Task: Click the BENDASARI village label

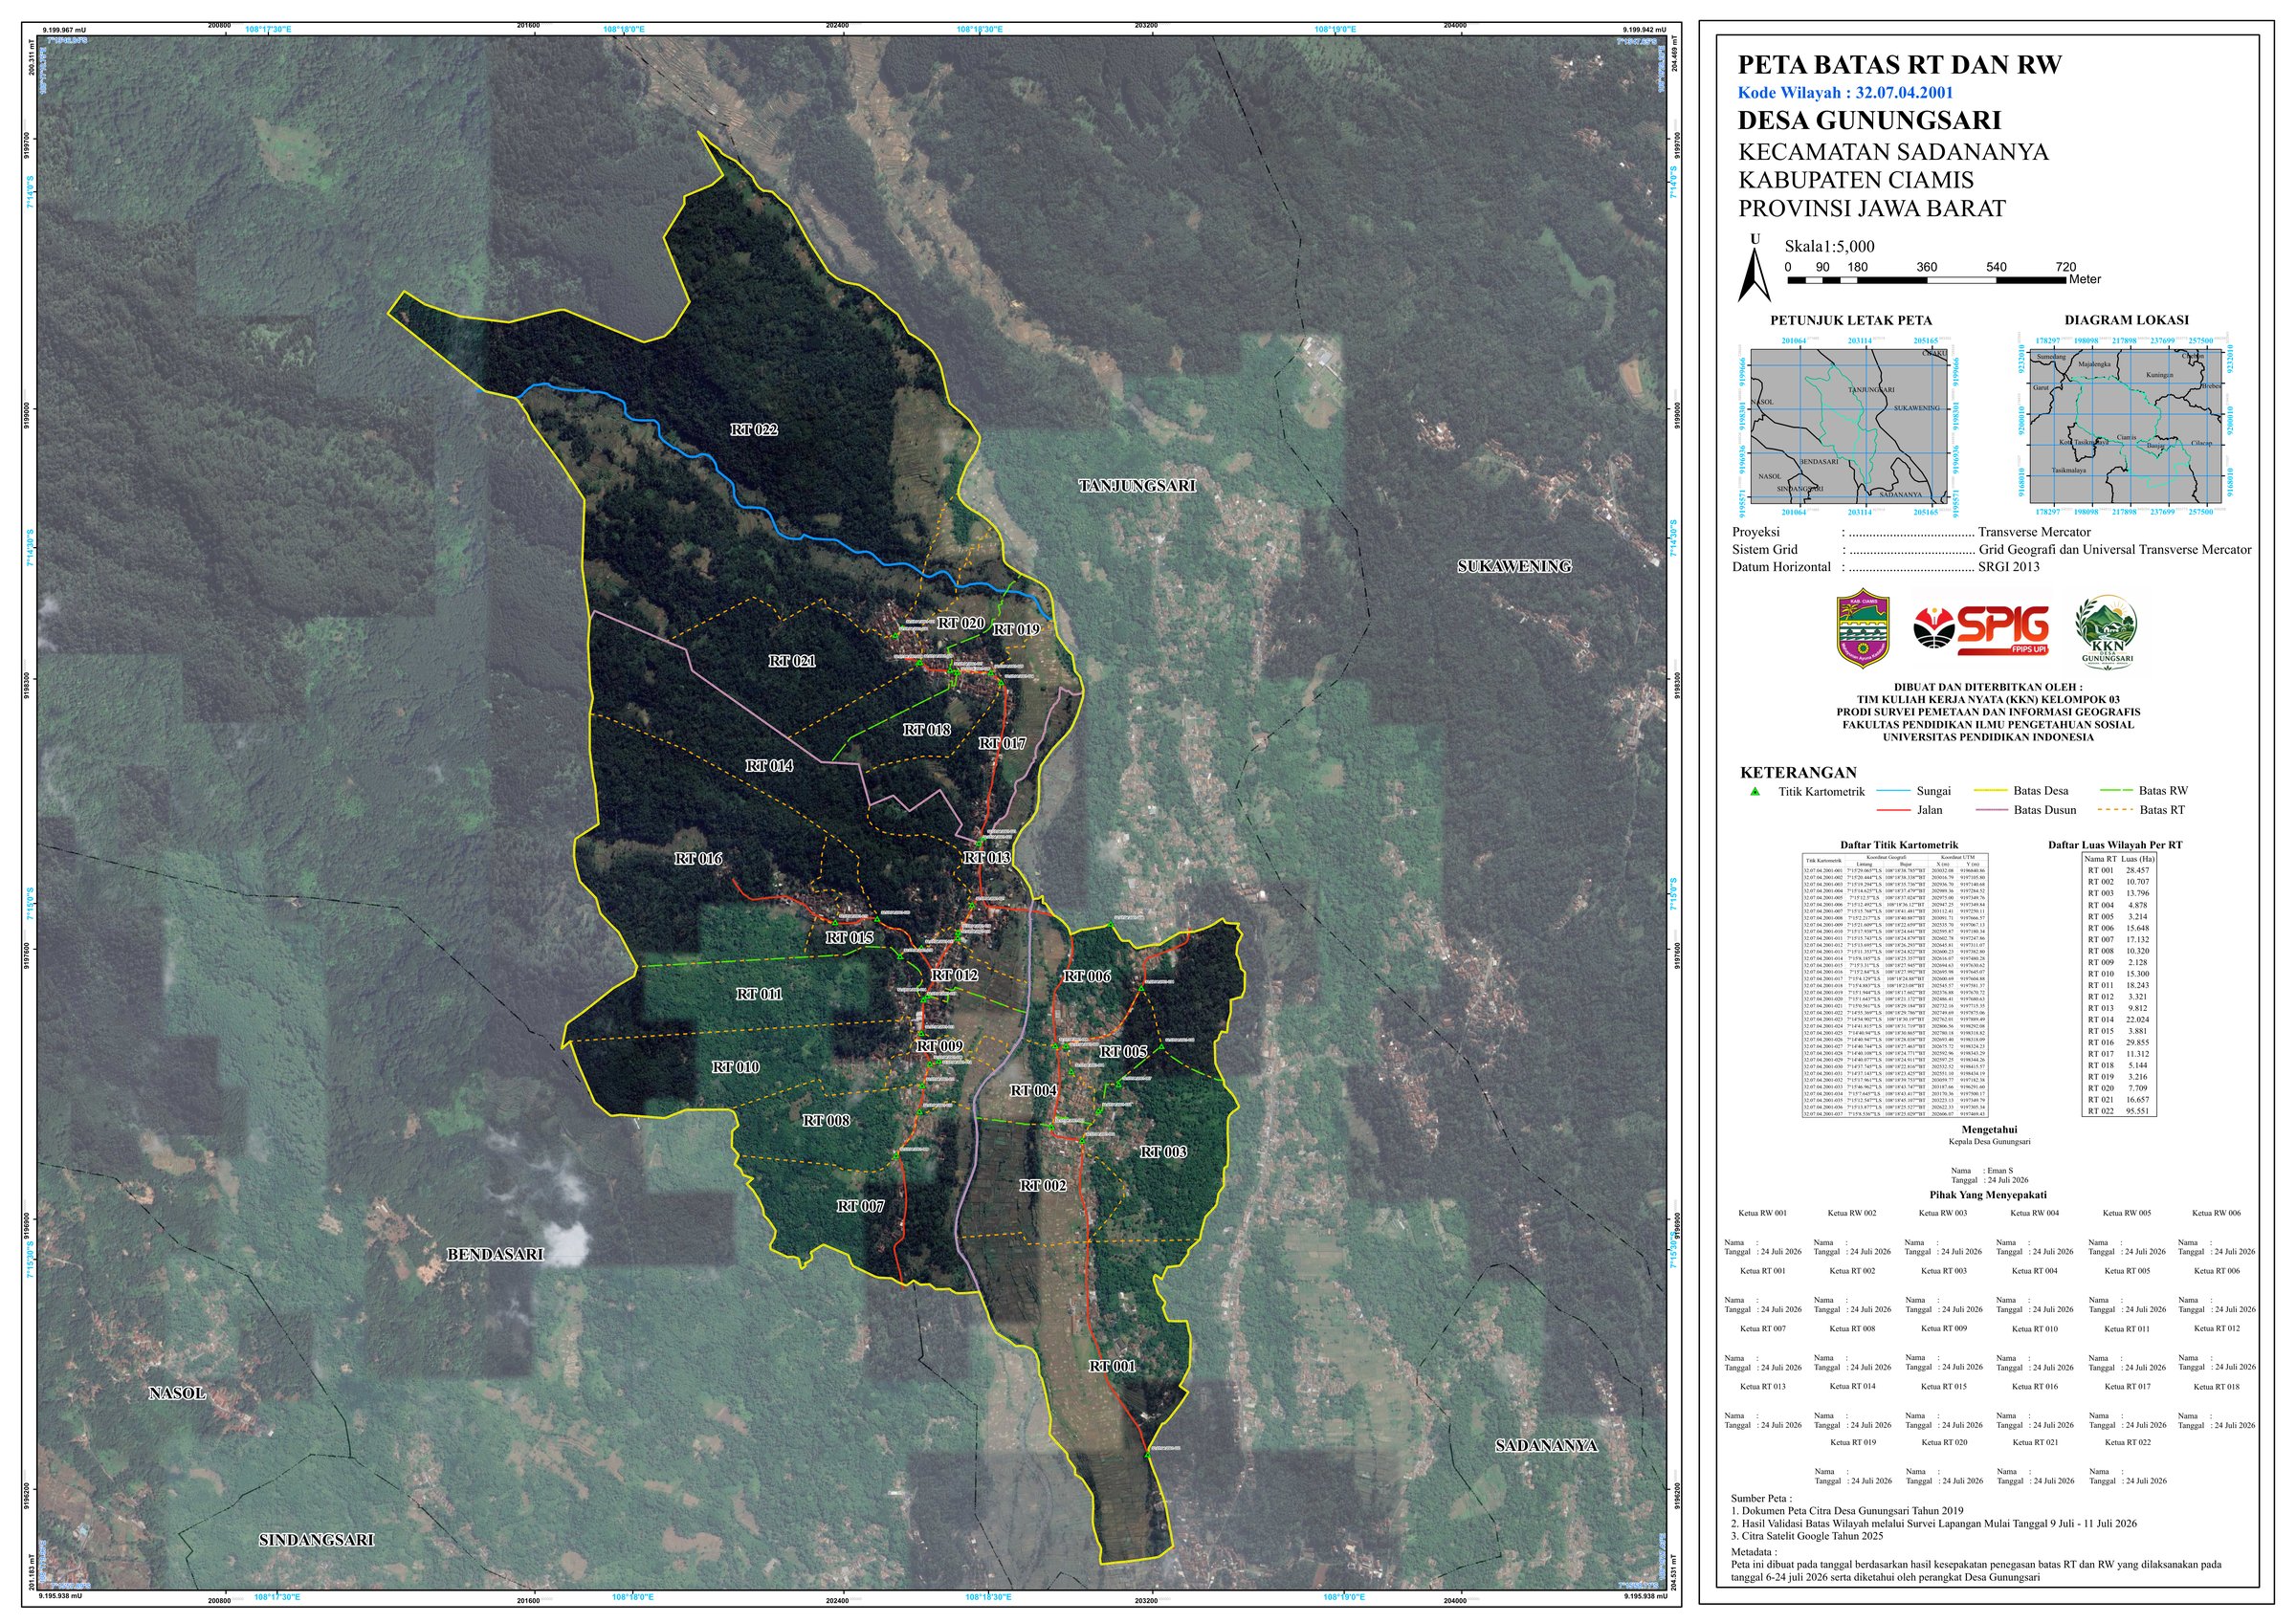Action: point(495,1254)
